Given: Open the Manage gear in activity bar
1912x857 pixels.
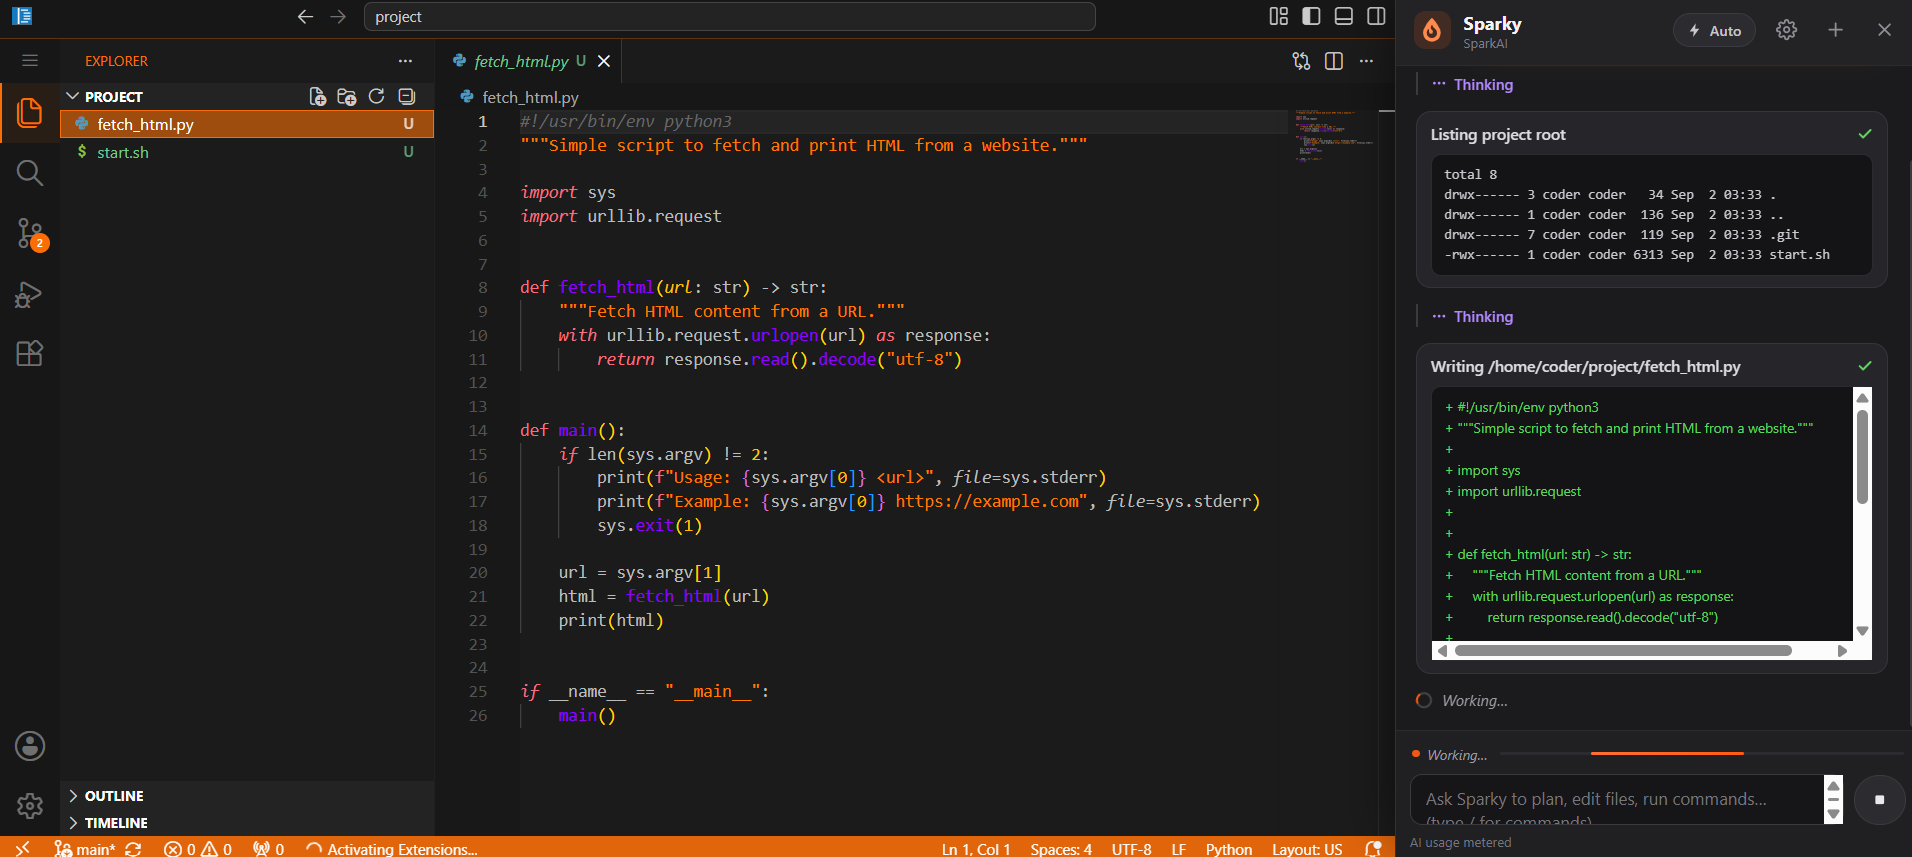Looking at the screenshot, I should [30, 806].
